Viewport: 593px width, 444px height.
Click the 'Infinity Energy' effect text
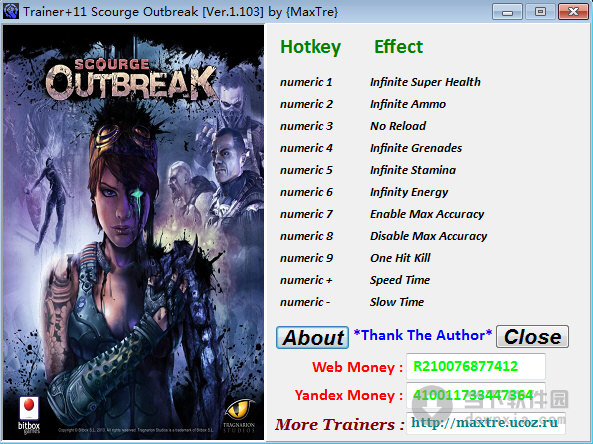409,192
